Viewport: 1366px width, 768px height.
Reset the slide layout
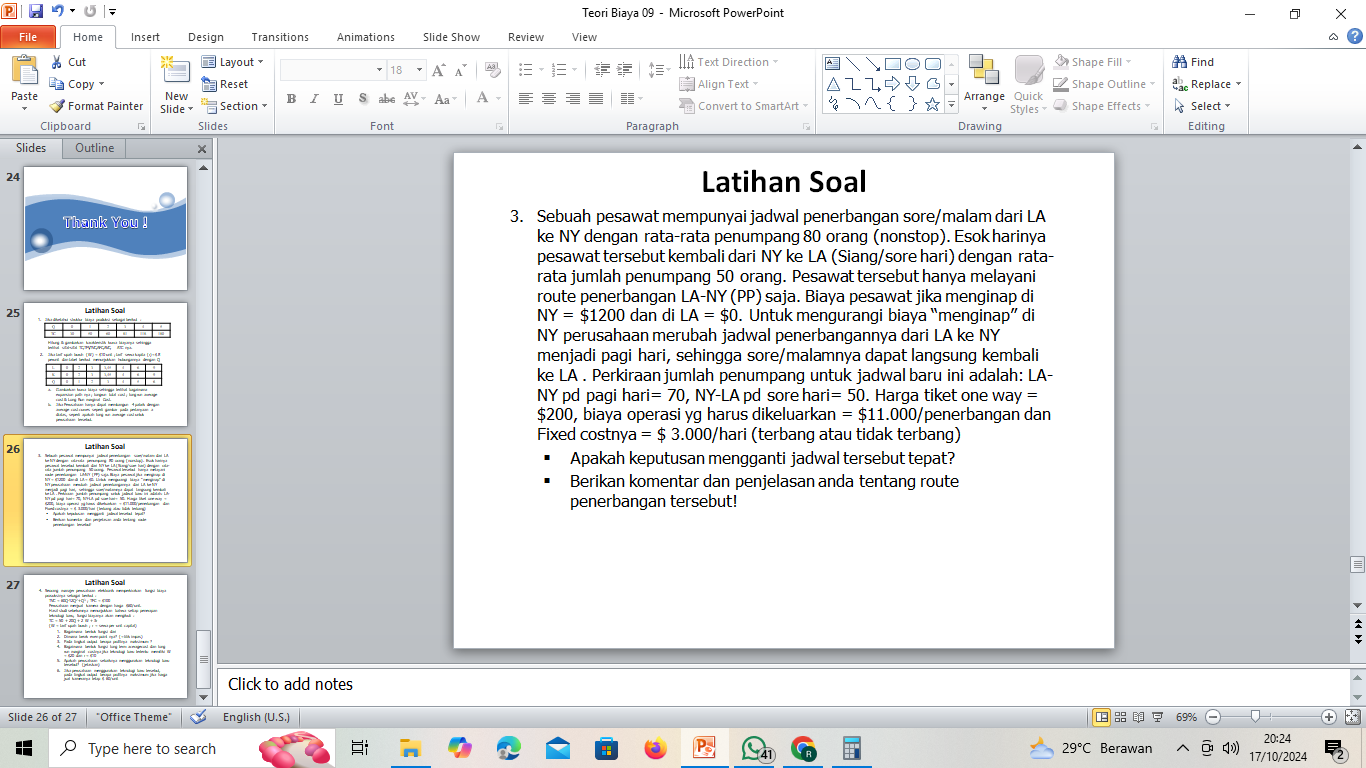(225, 84)
